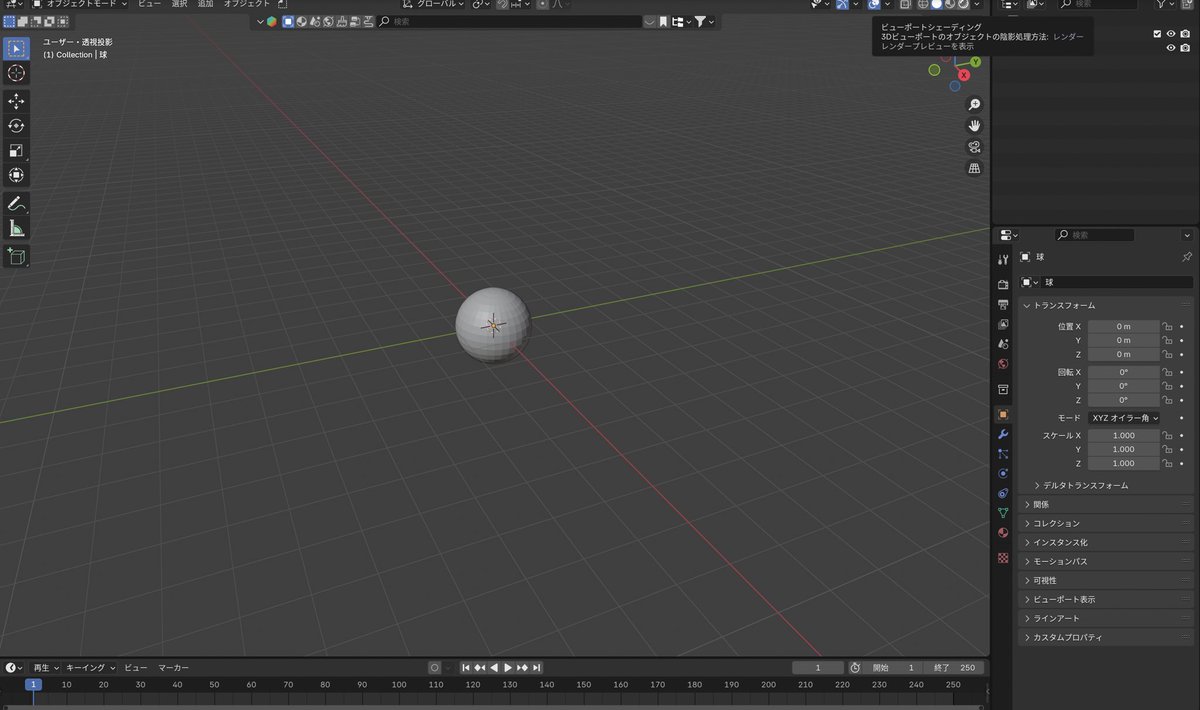Screen dimensions: 1200x710
Task: Click the pan view hand icon
Action: pyautogui.click(x=974, y=126)
